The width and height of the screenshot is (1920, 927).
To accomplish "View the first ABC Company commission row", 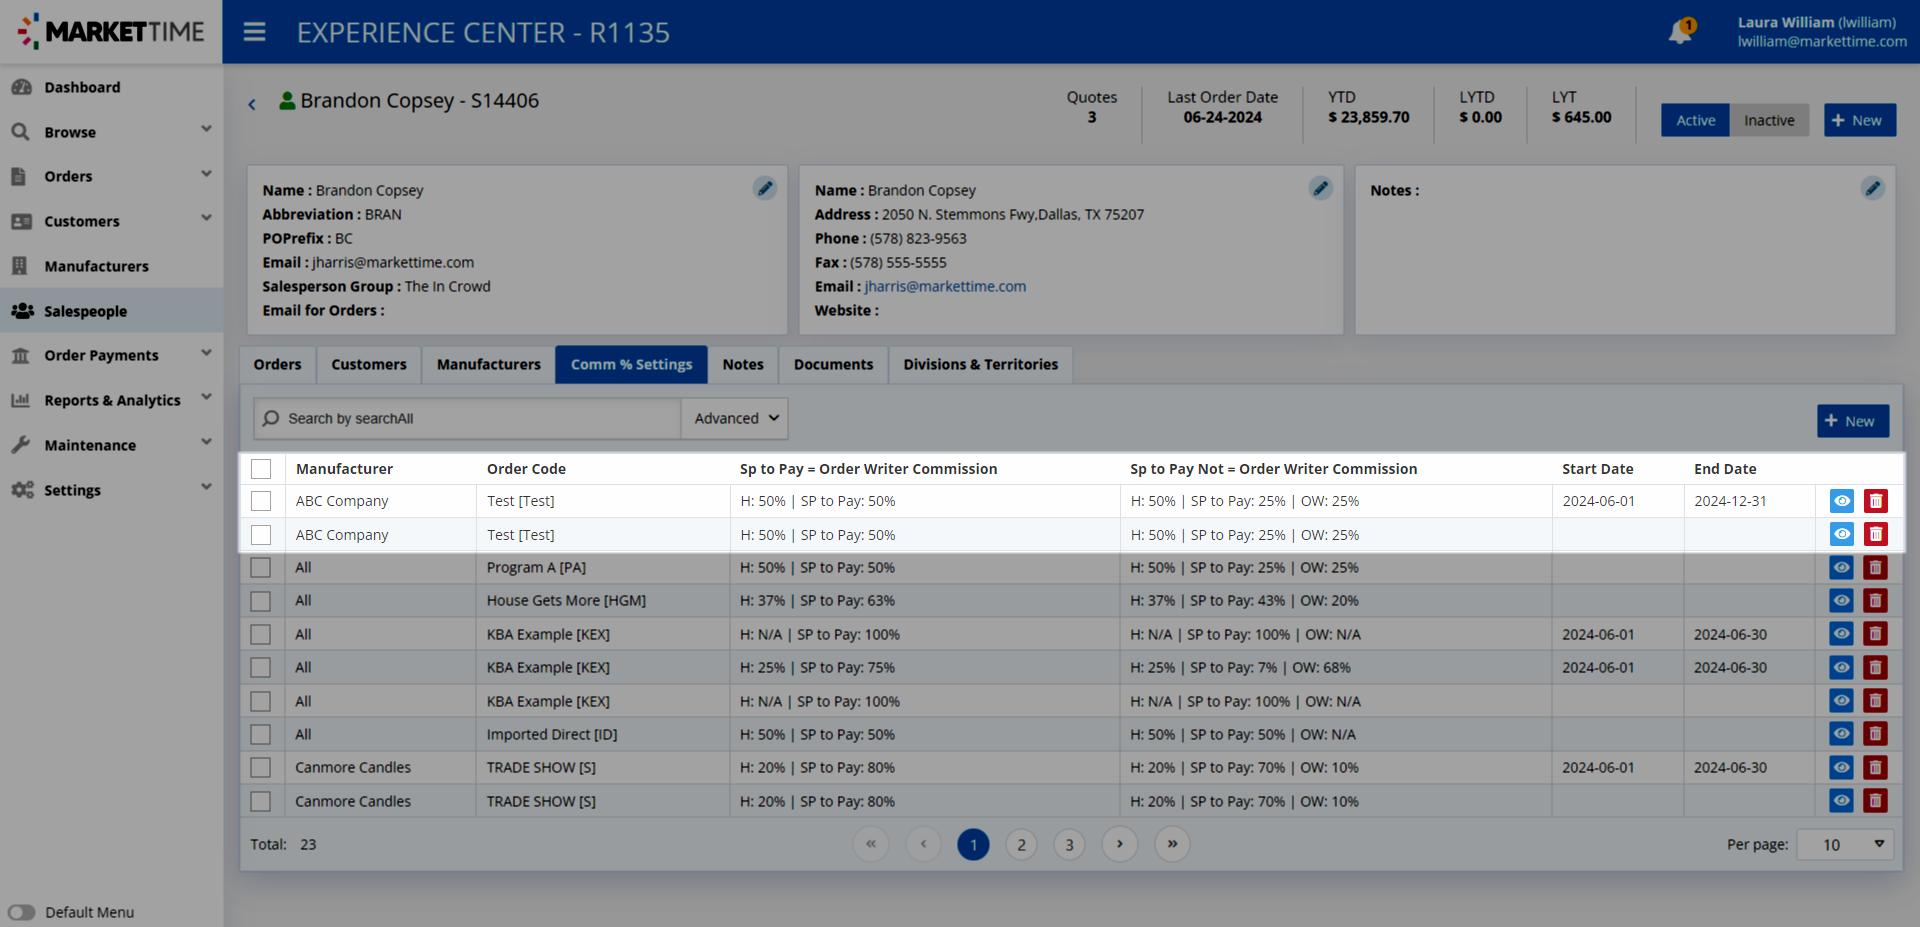I will click(x=1841, y=501).
